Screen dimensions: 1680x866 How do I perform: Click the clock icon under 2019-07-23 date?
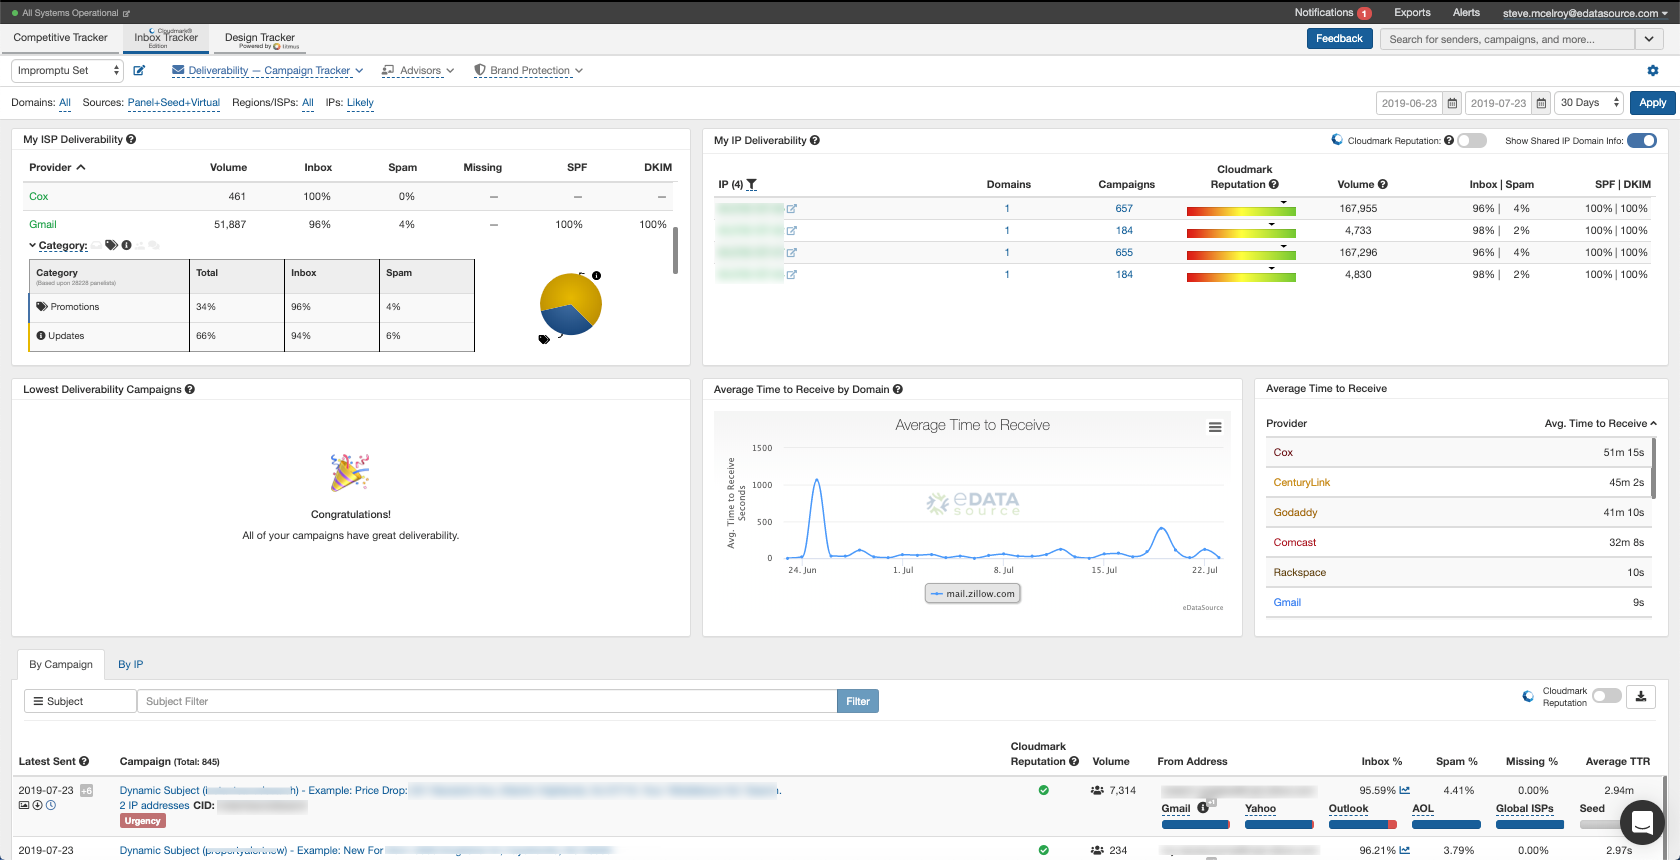click(x=51, y=805)
